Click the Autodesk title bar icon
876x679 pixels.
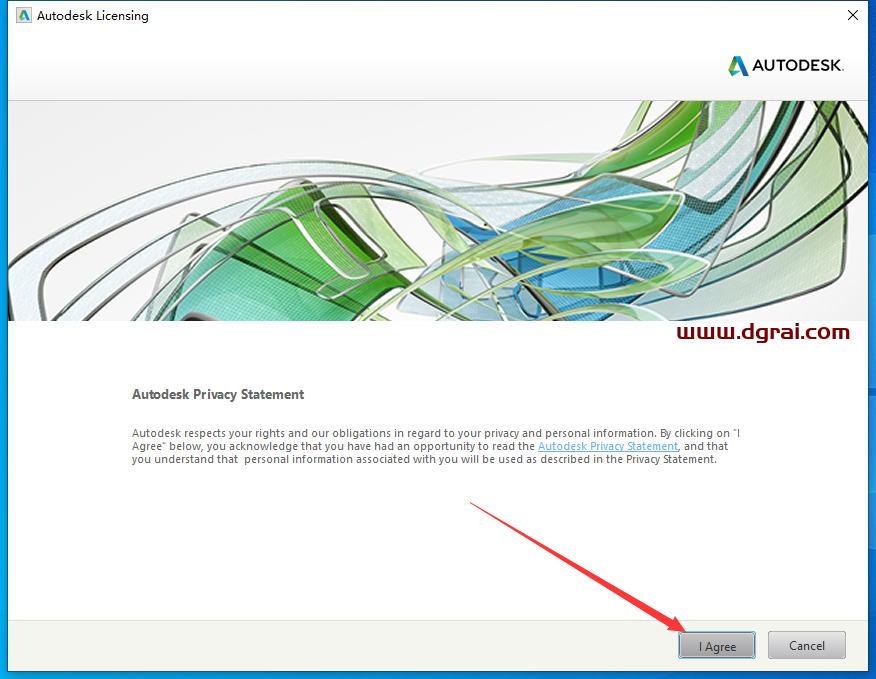(24, 16)
